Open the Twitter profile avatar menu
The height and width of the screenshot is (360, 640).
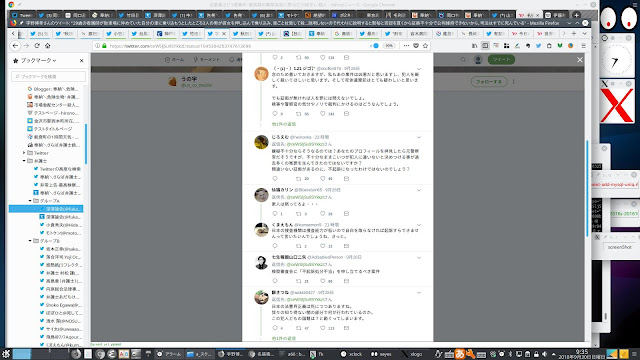click(x=478, y=60)
